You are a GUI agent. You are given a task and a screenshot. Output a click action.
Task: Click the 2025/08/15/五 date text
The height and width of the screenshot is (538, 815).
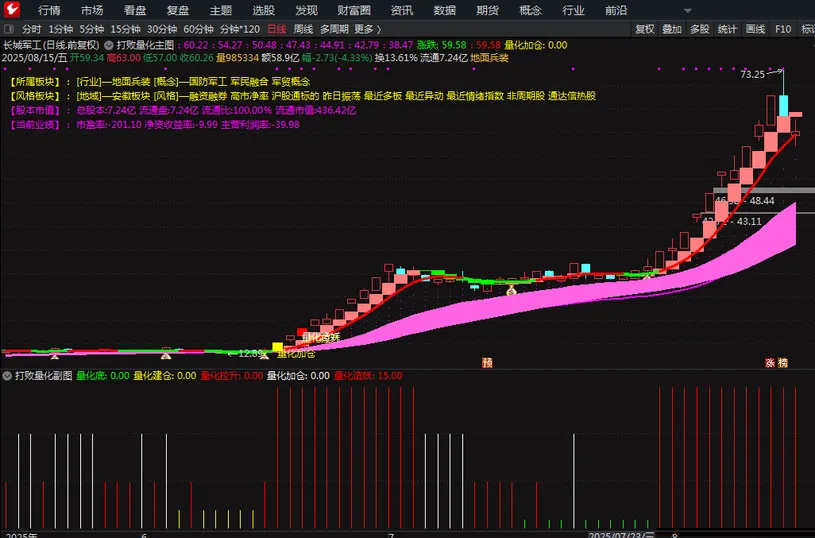[34, 58]
